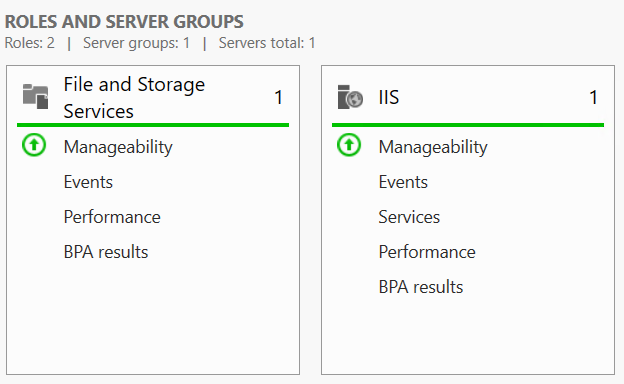Screen dimensions: 624x384
Task: Click the Roles and Server Groups heading
Action: tap(124, 22)
